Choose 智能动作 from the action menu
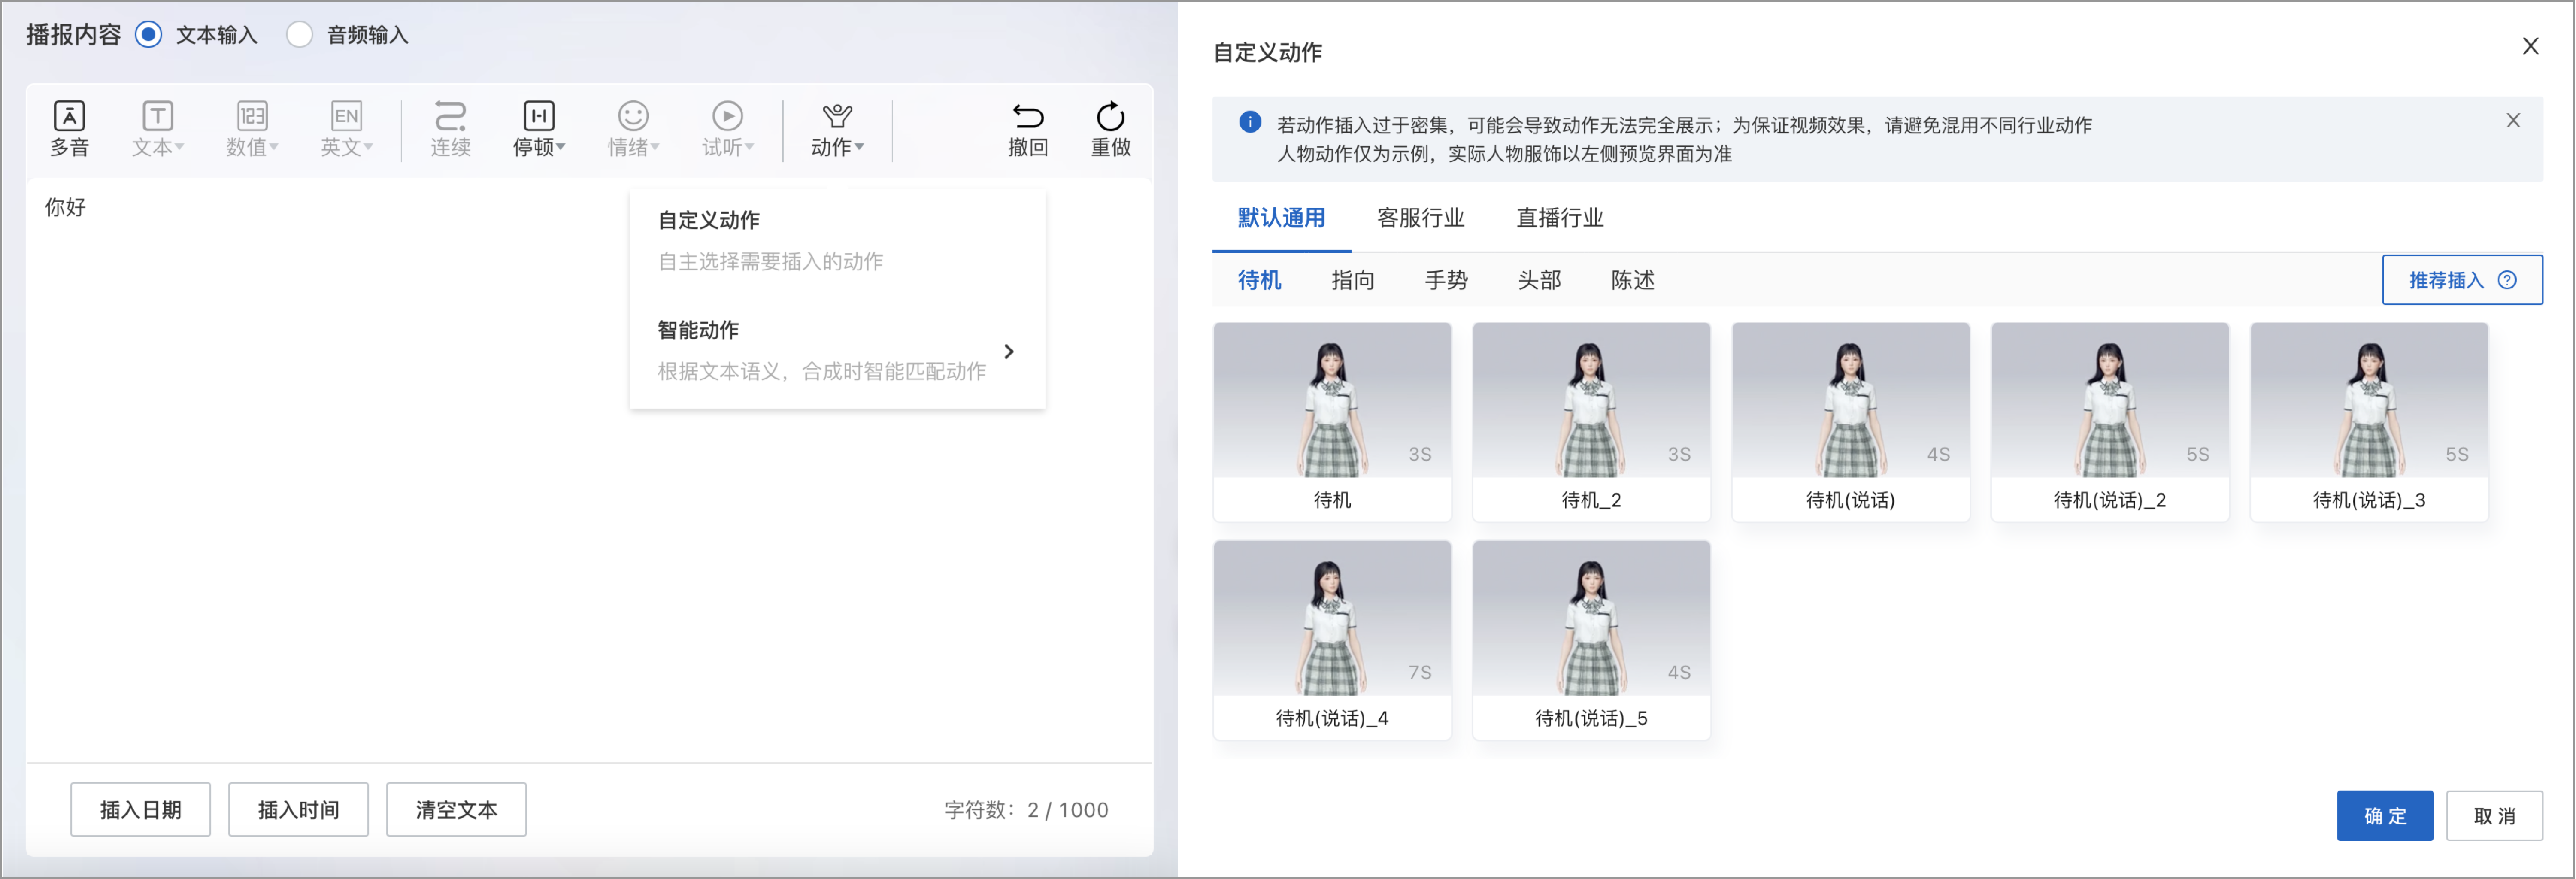 [x=837, y=351]
